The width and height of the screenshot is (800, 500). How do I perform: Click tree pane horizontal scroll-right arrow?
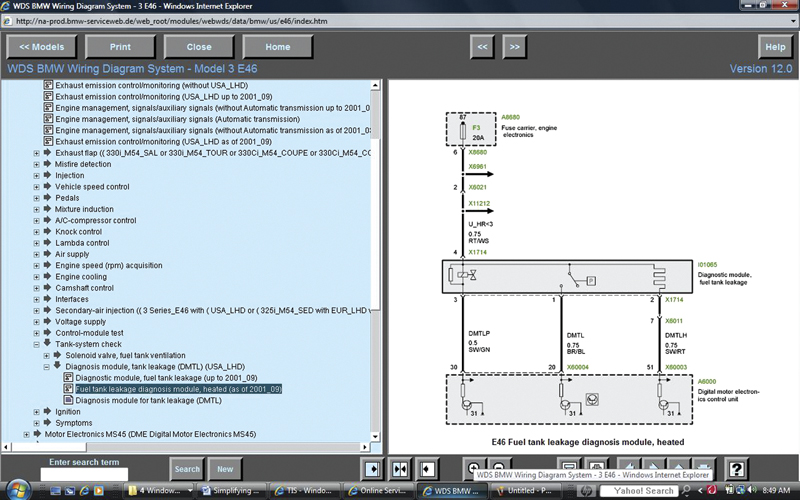tap(365, 447)
